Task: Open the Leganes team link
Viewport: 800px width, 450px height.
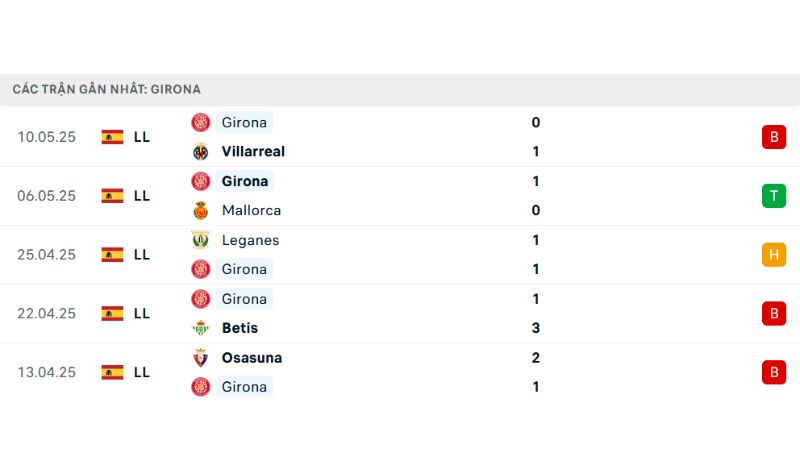Action: coord(251,240)
